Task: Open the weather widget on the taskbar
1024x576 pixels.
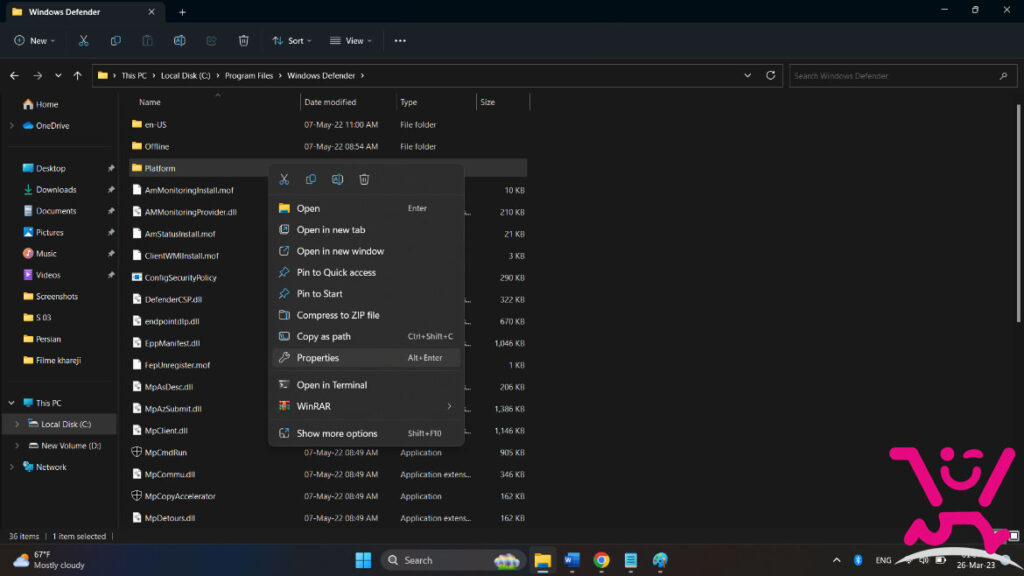Action: [x=50, y=560]
